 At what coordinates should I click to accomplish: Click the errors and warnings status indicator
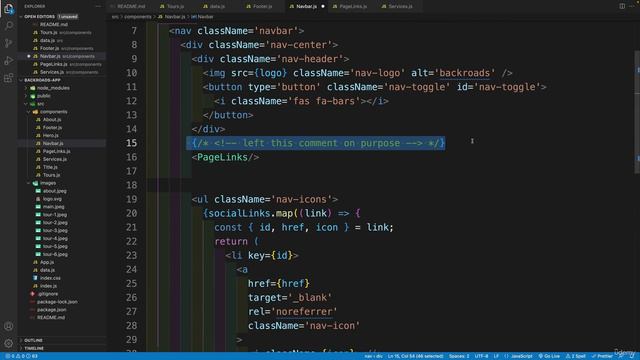21,356
